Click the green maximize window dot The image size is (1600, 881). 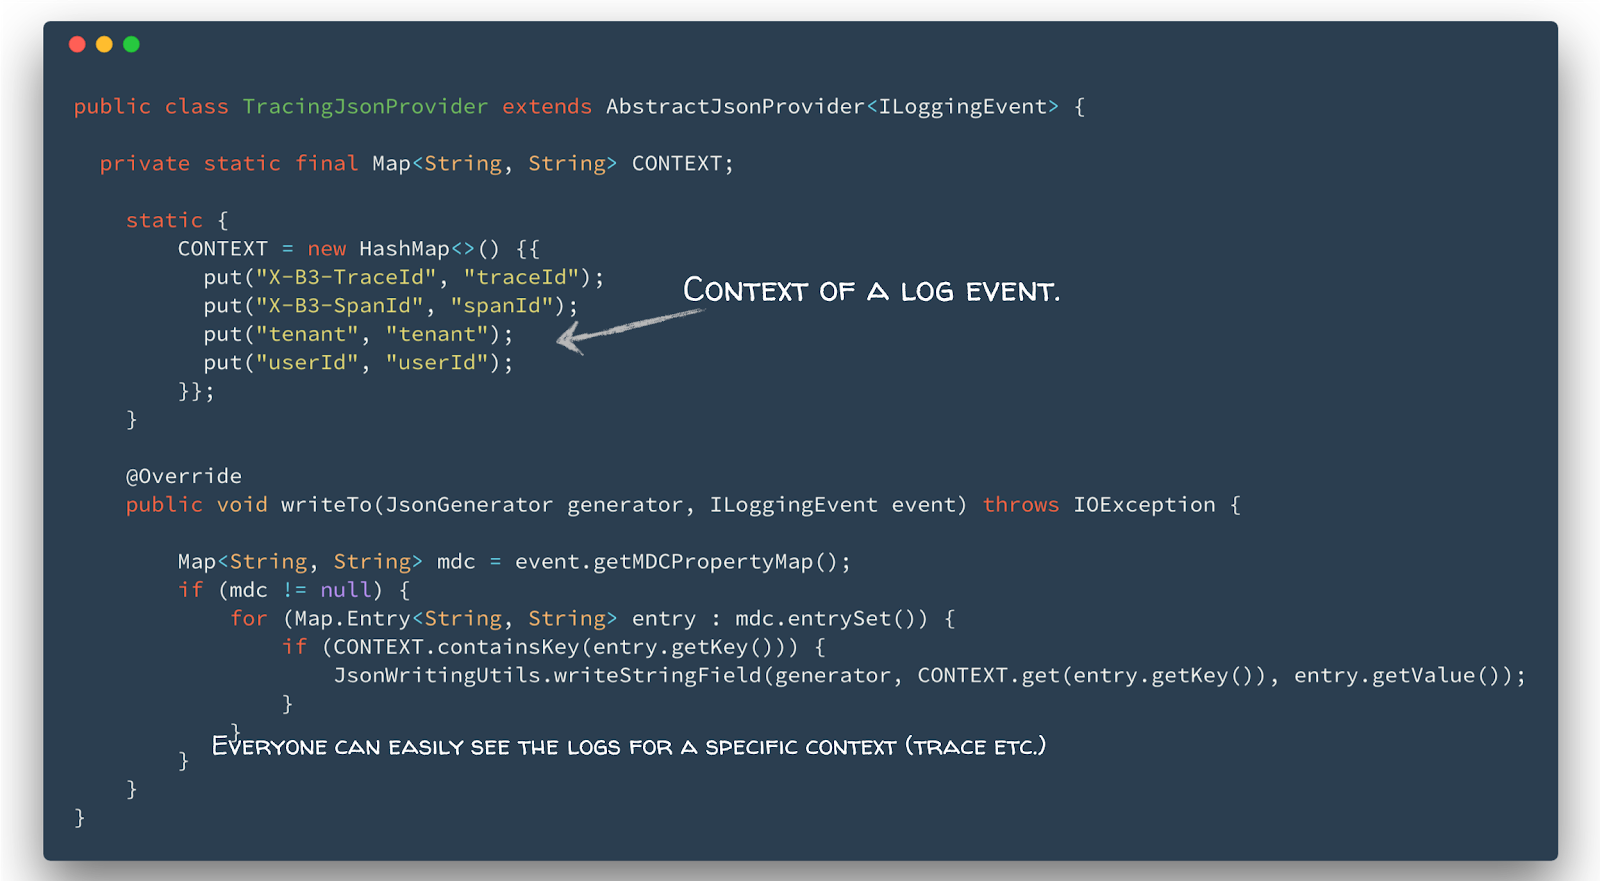click(131, 44)
